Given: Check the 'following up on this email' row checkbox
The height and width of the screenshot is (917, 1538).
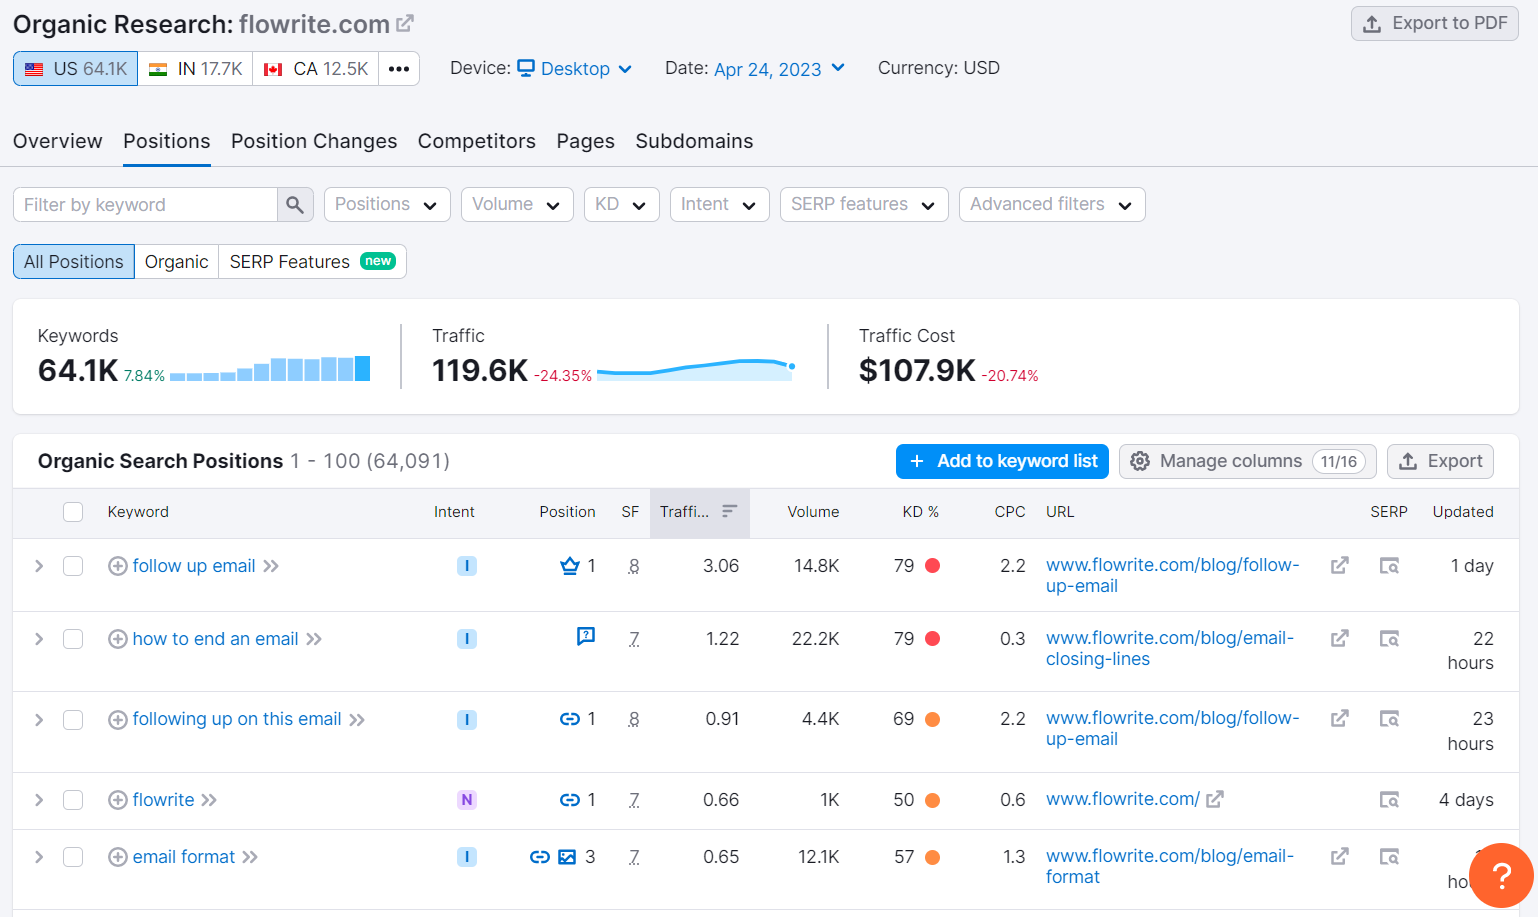Looking at the screenshot, I should click(73, 720).
